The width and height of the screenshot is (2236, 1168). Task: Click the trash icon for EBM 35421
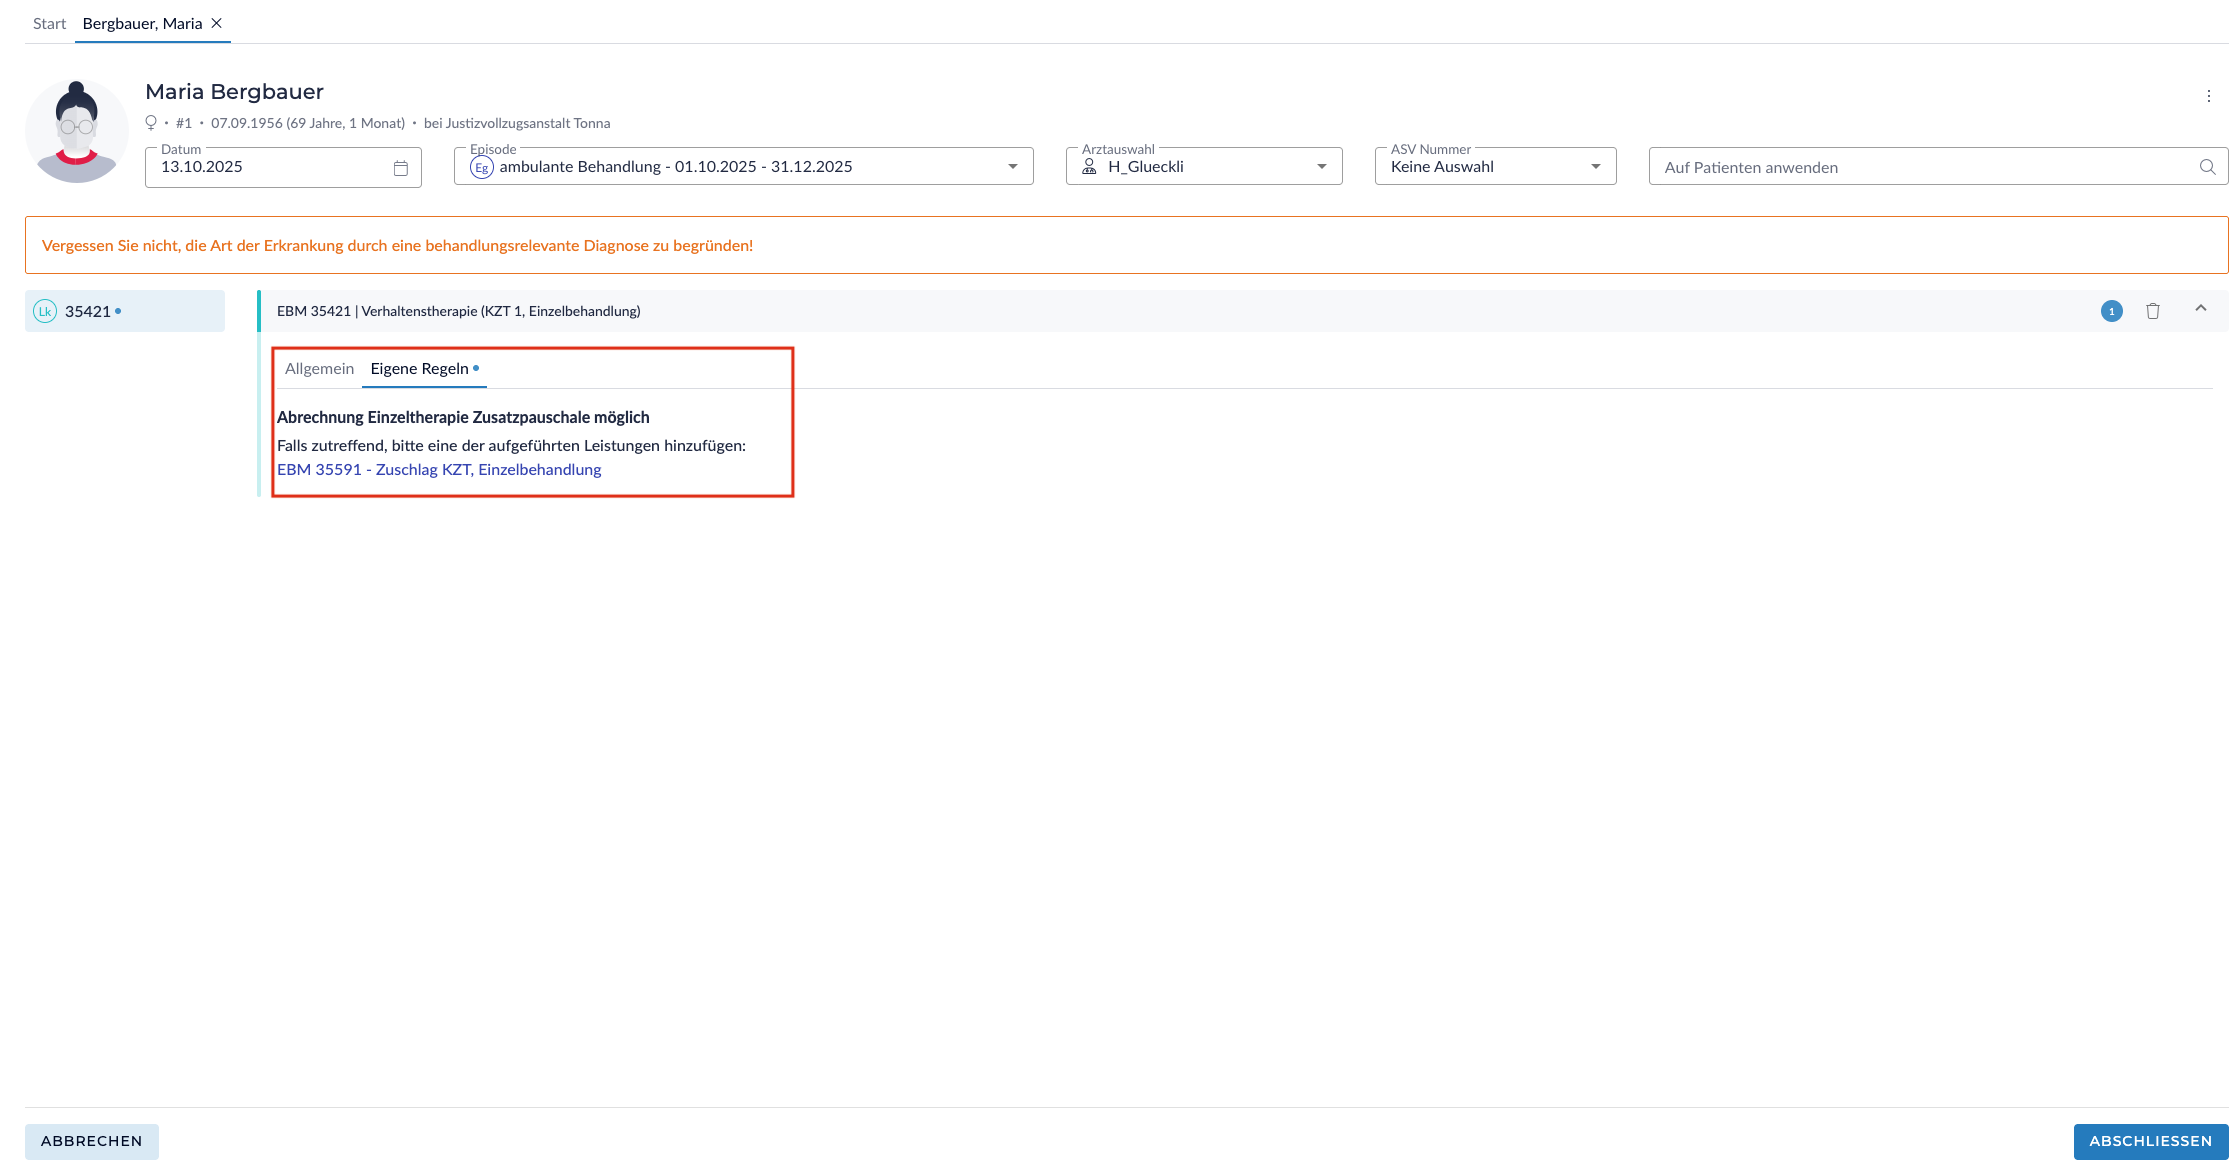pos(2152,311)
